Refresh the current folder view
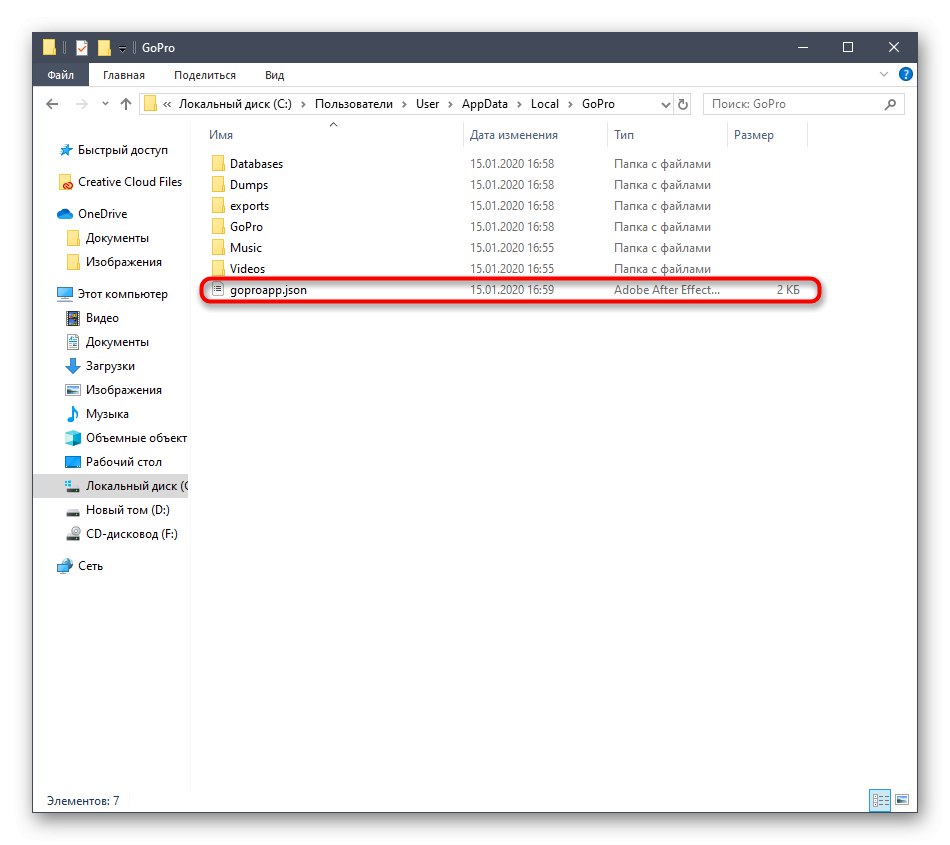 683,104
